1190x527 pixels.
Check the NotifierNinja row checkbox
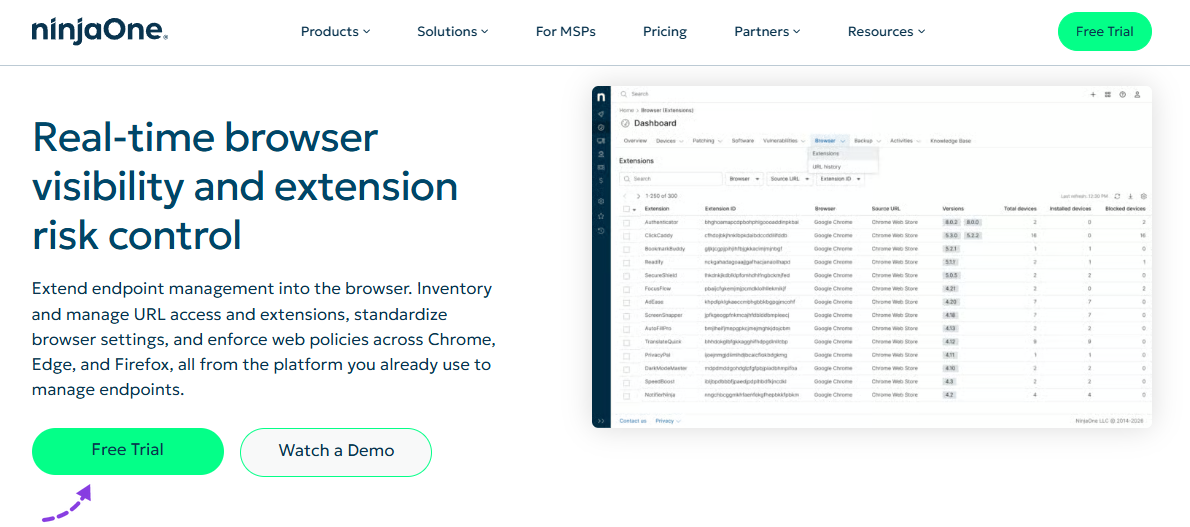pos(626,396)
